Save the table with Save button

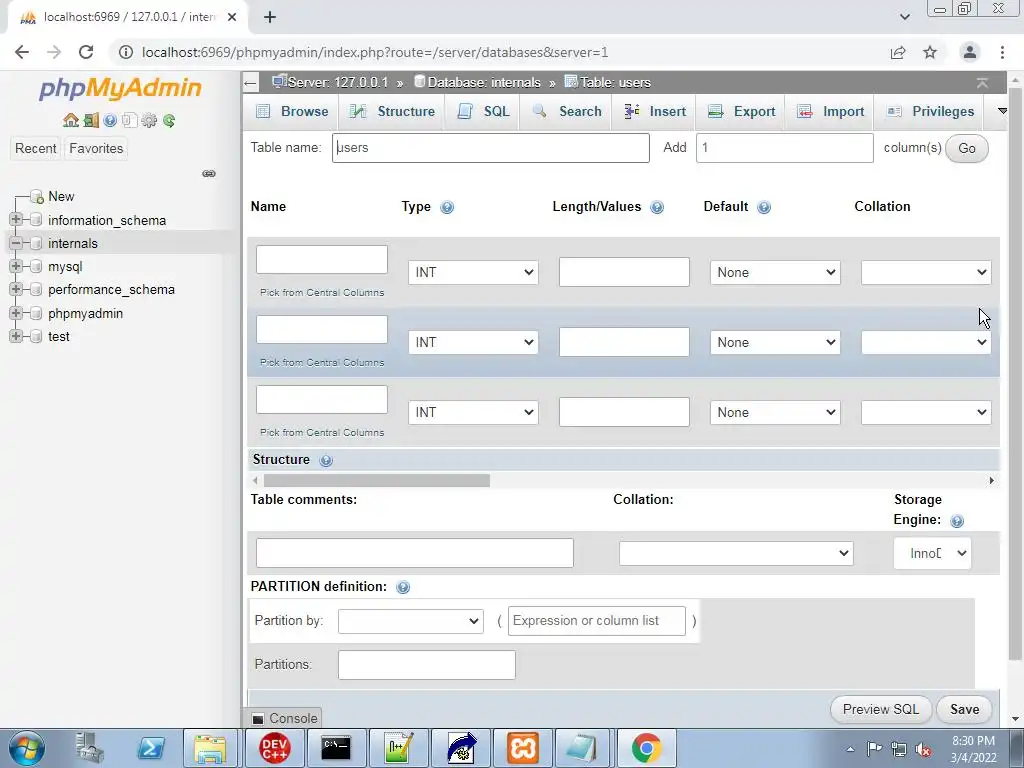point(964,709)
